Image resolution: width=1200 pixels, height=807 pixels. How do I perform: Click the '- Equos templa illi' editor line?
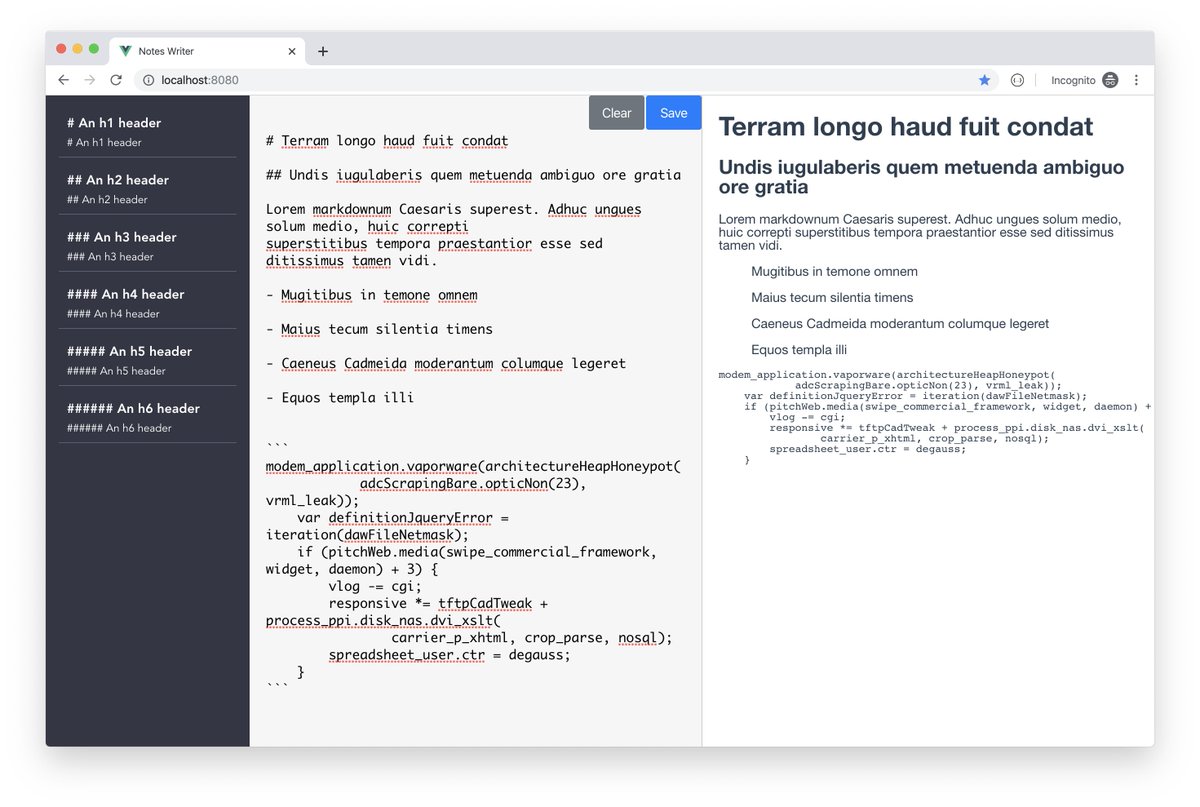pyautogui.click(x=340, y=397)
